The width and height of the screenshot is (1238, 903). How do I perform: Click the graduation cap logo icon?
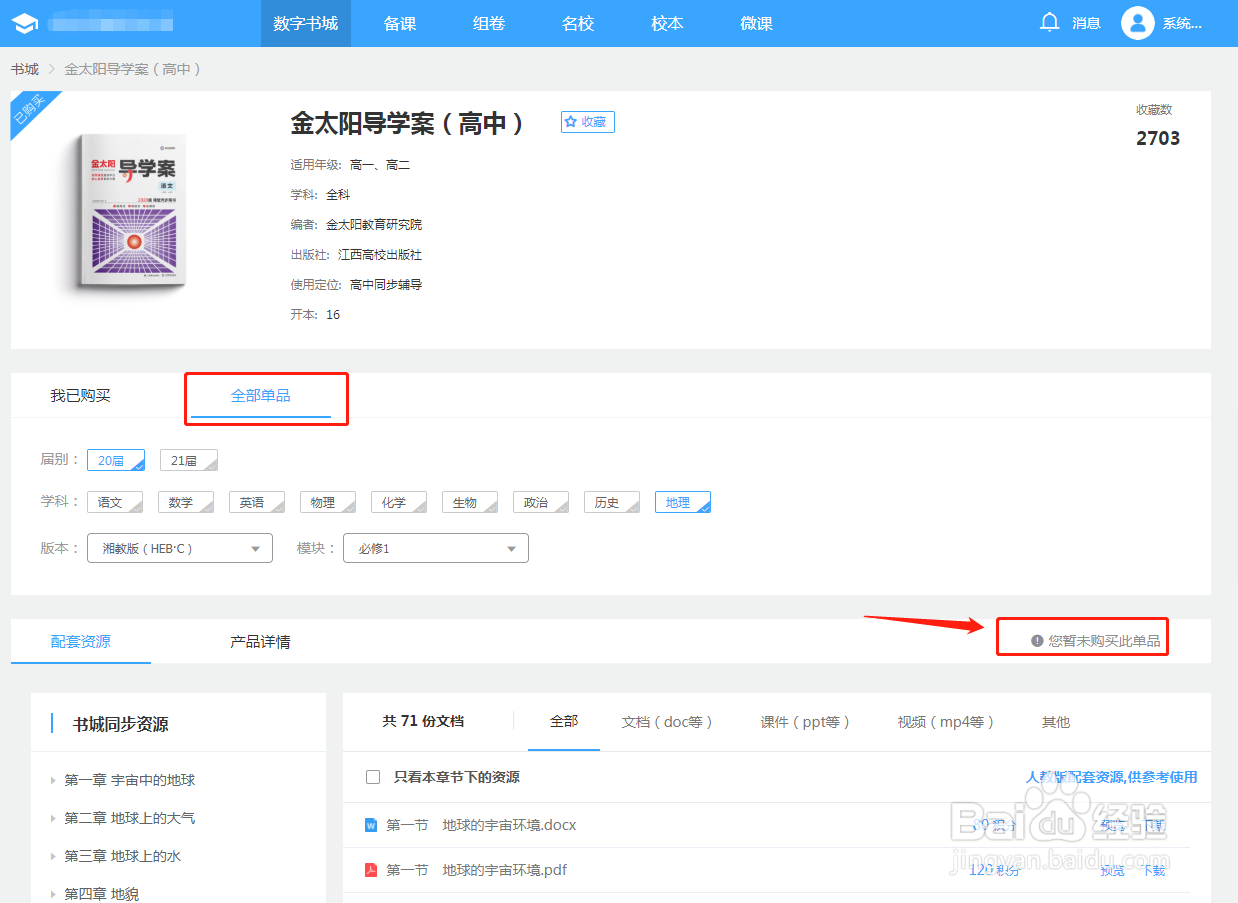[25, 23]
